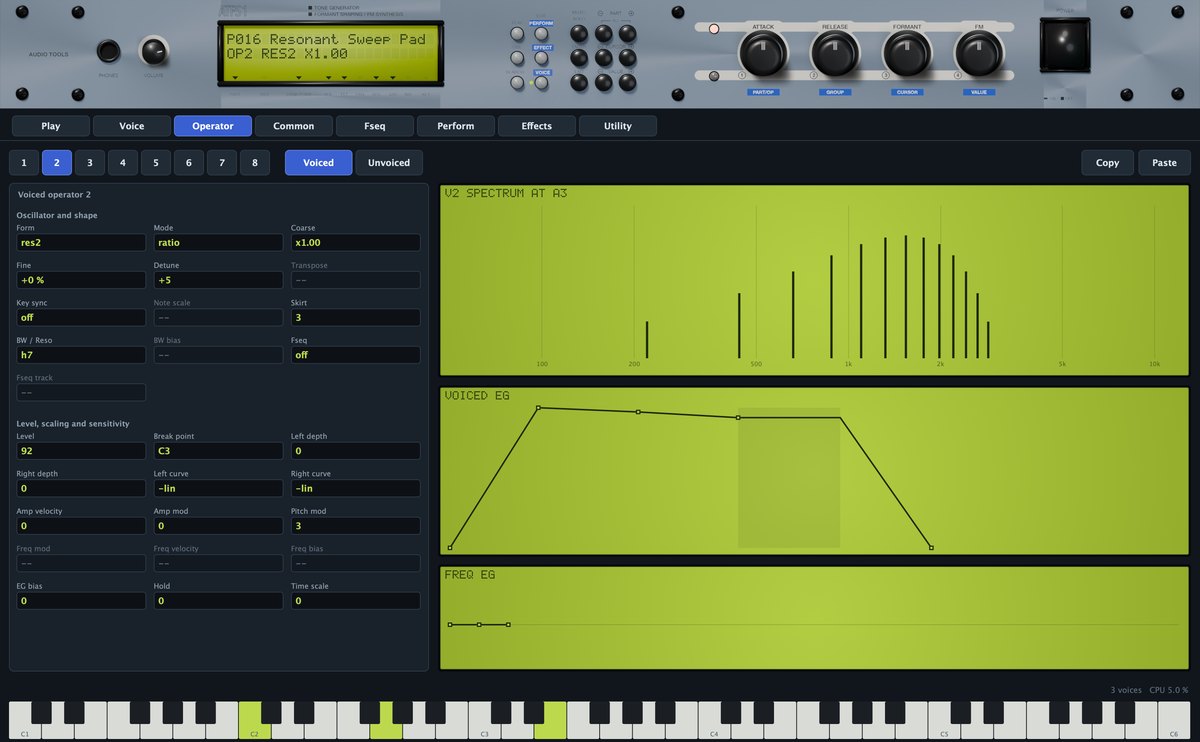Click the blue PART/OP label button
Screen dimensions: 1200x742
[x=763, y=92]
